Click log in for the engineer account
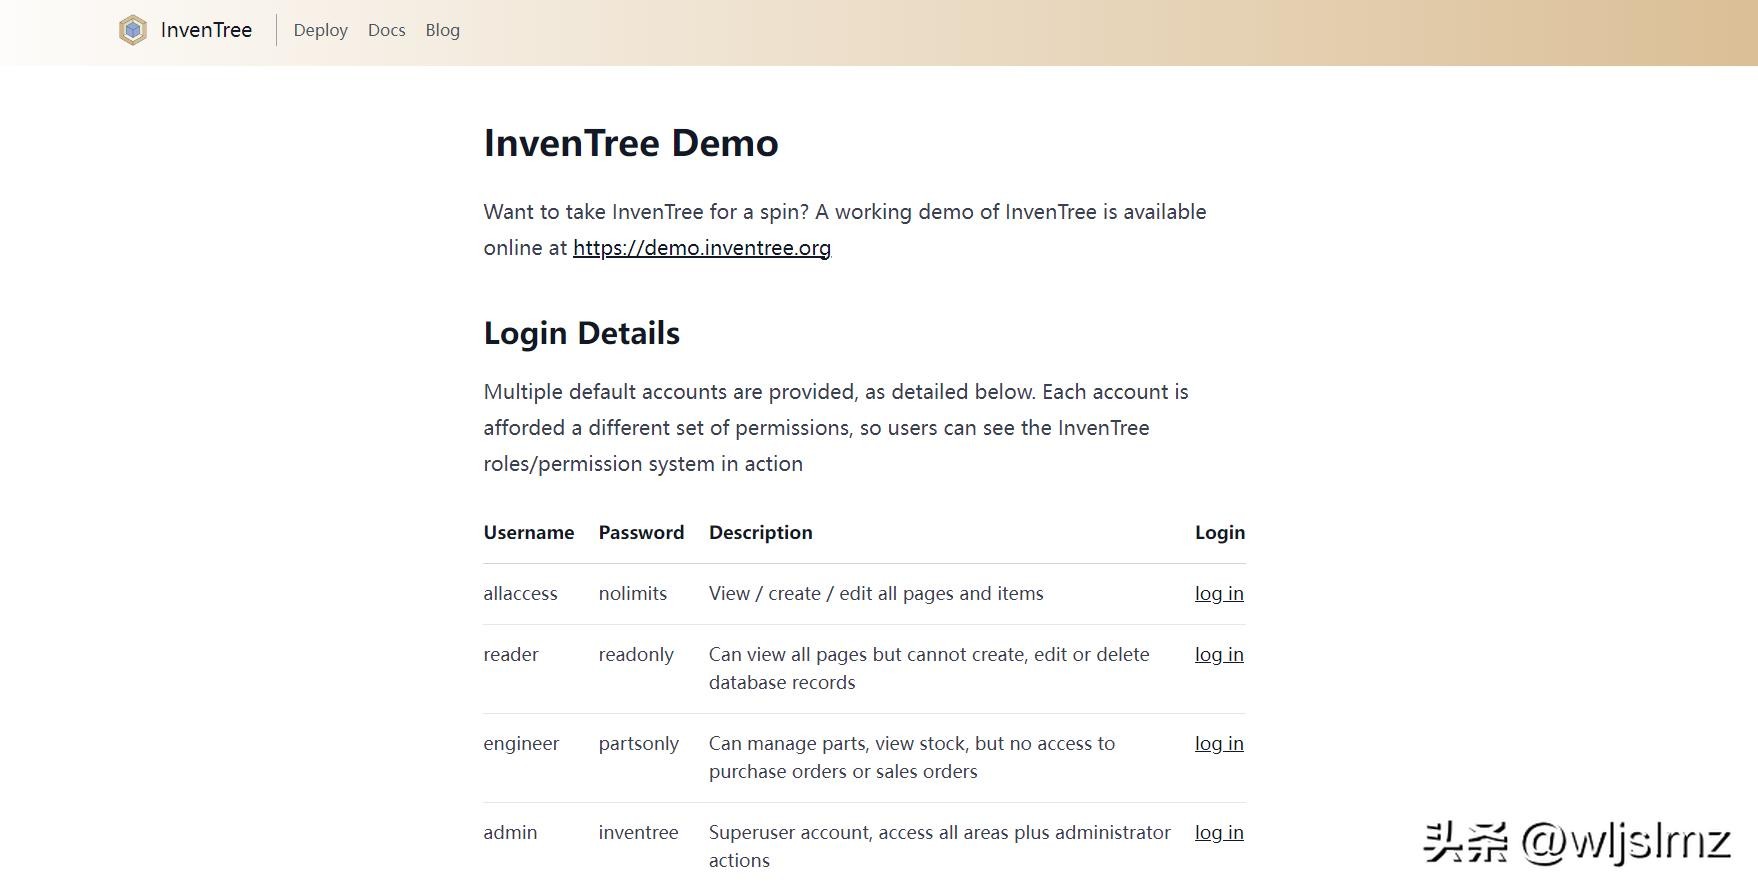The width and height of the screenshot is (1758, 892). [1218, 744]
